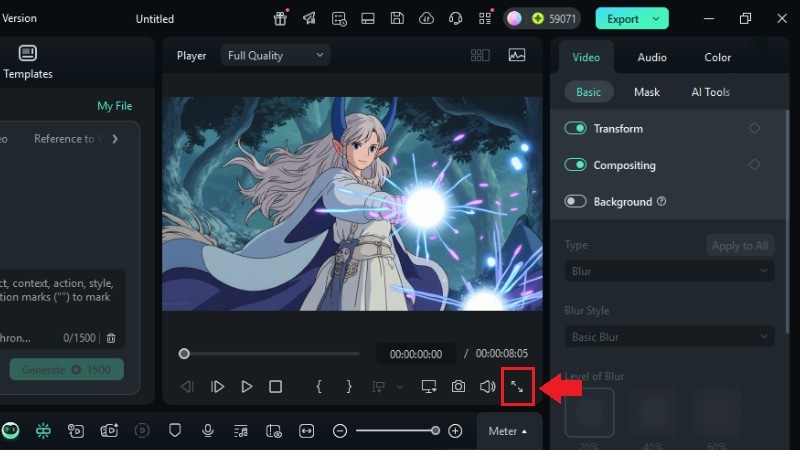Click the timeline zoom slider handle
800x450 pixels.
tap(435, 431)
